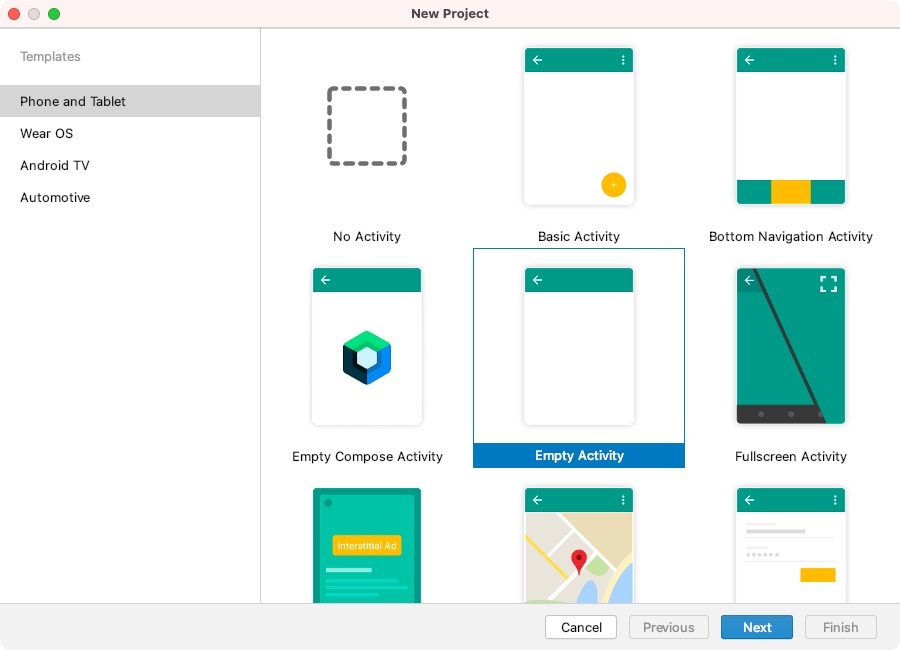Screen dimensions: 900x650
Task: Proceed with the Next button
Action: pyautogui.click(x=757, y=627)
